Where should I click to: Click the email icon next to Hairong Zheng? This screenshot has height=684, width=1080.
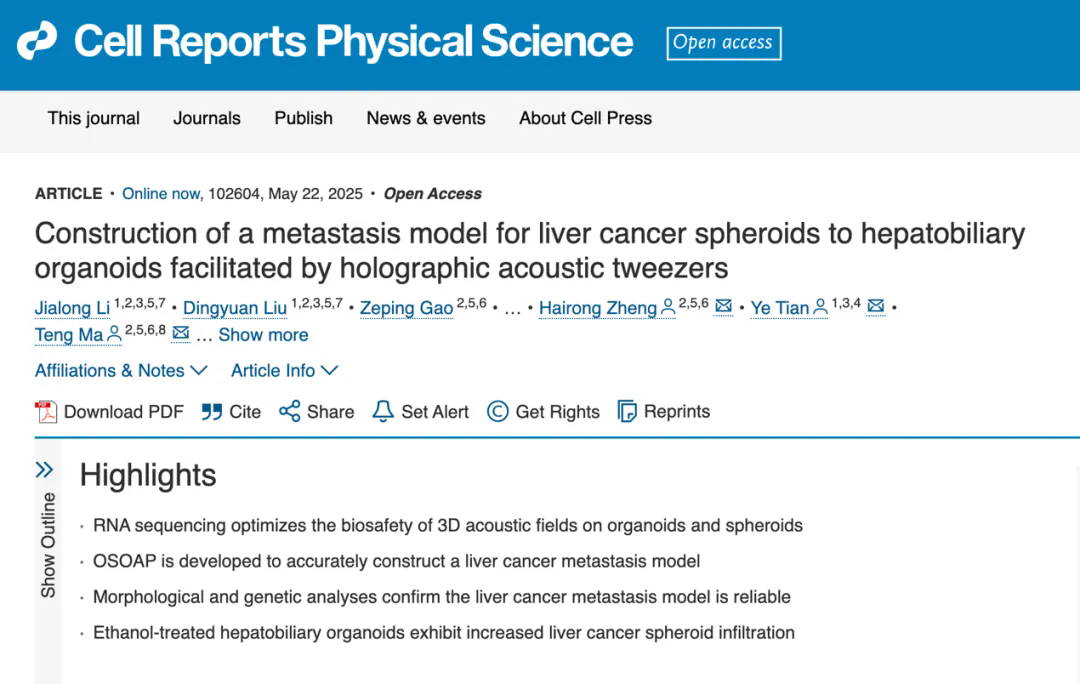click(x=724, y=307)
